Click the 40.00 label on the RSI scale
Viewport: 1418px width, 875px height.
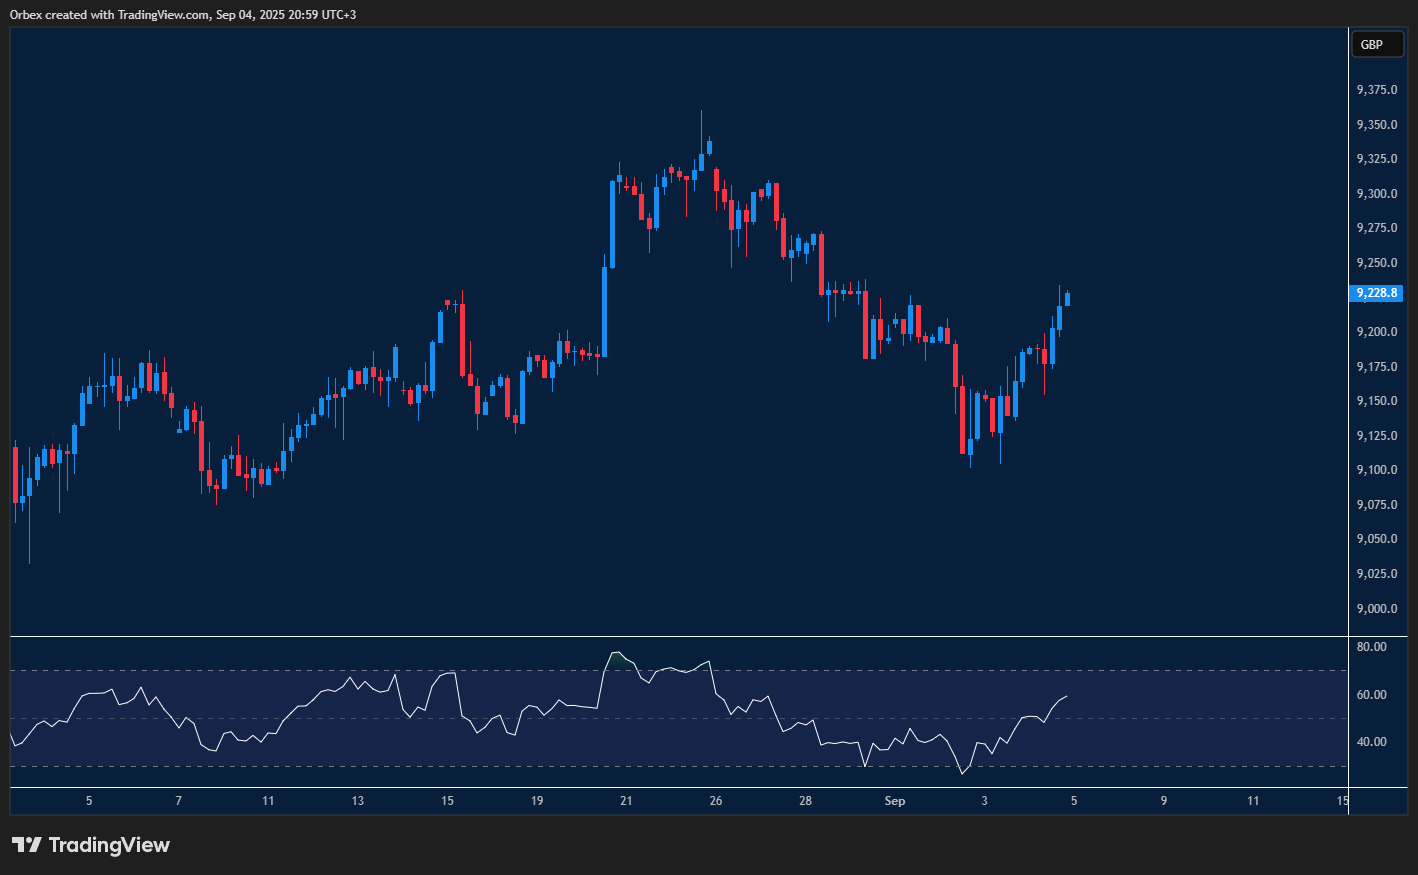pos(1372,740)
